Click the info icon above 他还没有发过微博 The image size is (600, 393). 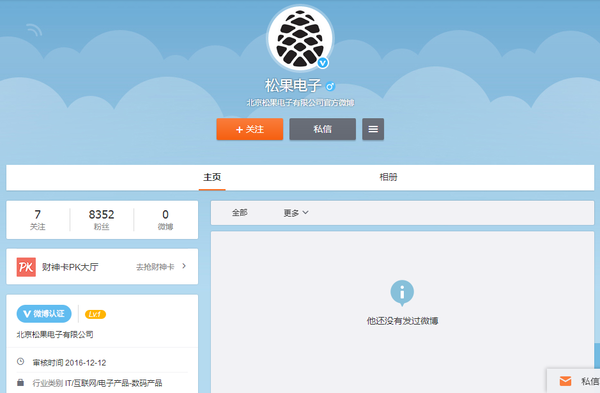click(402, 293)
